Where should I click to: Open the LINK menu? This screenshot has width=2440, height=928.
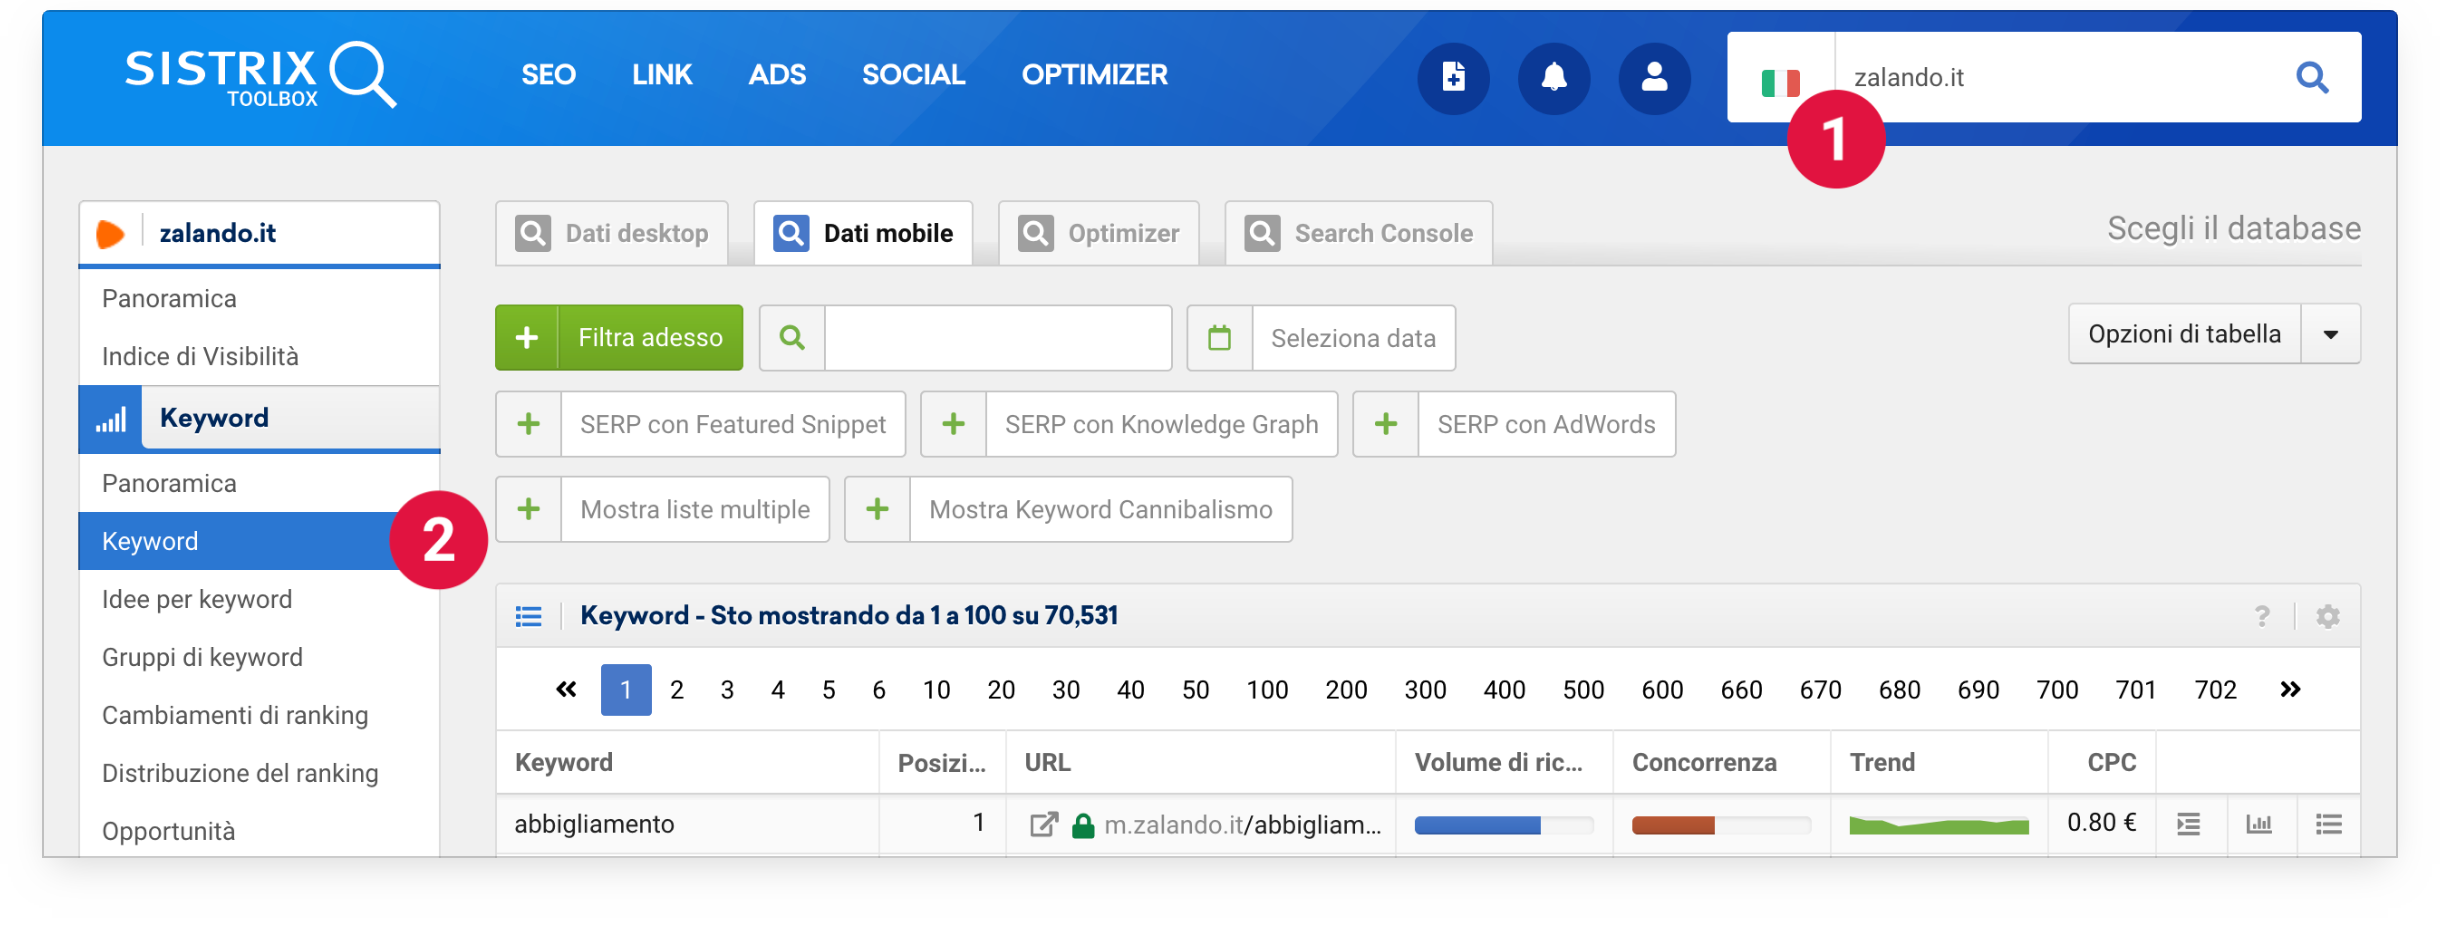point(662,75)
